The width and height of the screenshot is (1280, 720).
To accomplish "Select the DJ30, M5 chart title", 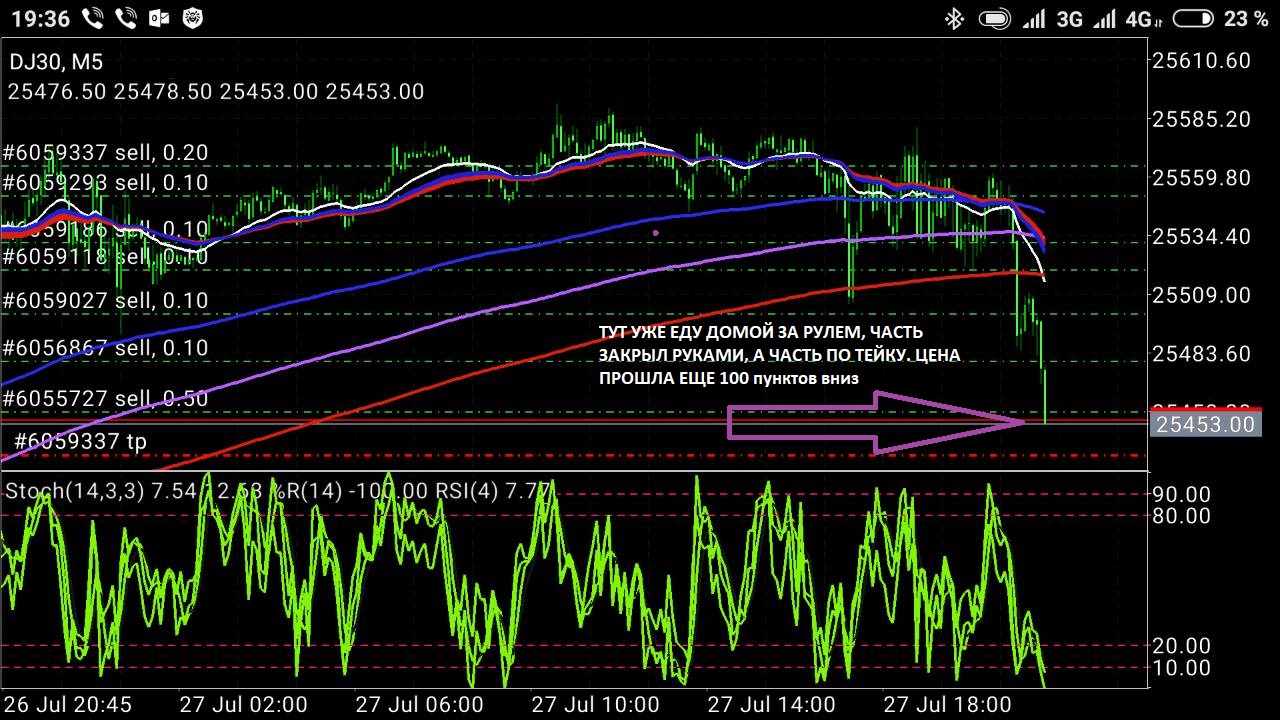I will pos(56,62).
